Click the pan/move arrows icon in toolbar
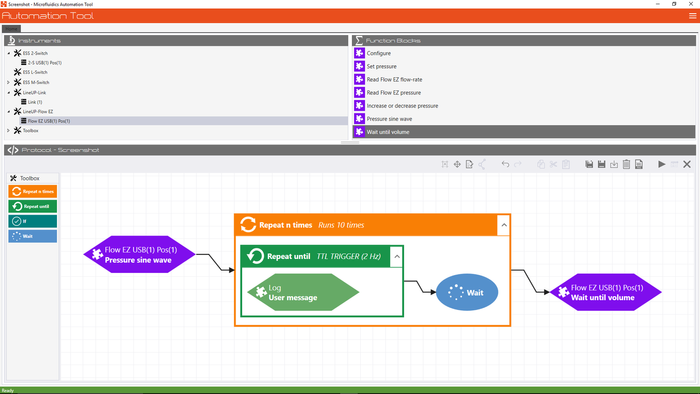Viewport: 700px width, 394px height. (457, 164)
